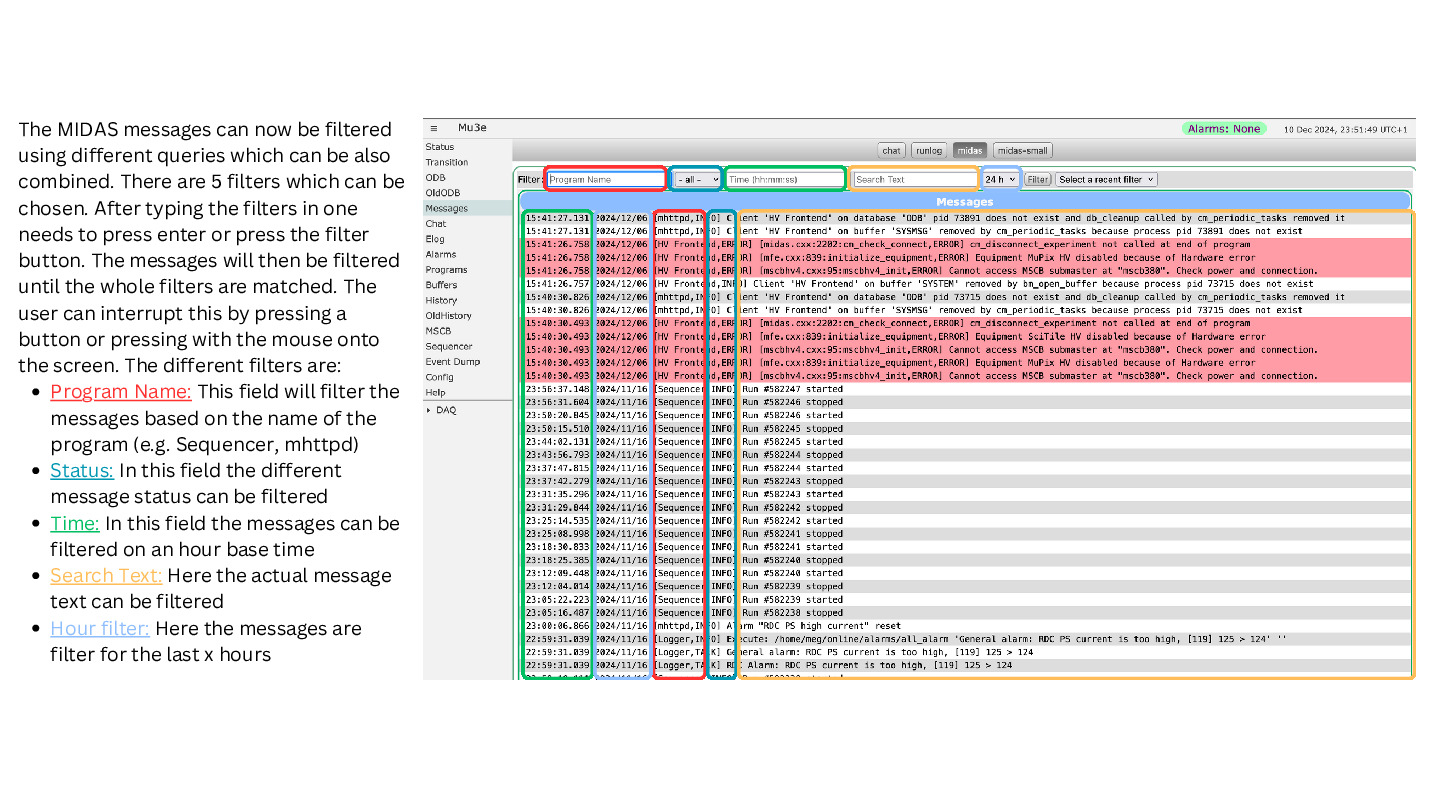The height and width of the screenshot is (810, 1440).
Task: Click the Mu3e experiment title
Action: (x=473, y=128)
